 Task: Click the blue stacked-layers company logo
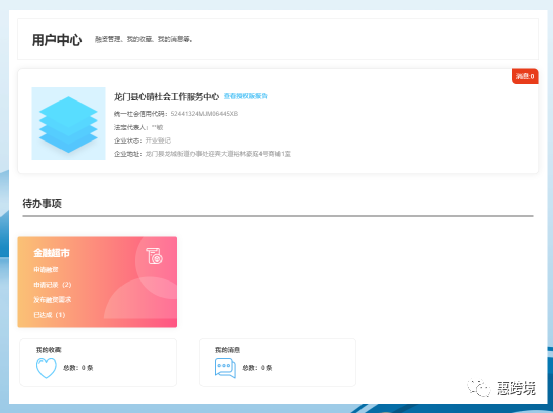(x=68, y=123)
